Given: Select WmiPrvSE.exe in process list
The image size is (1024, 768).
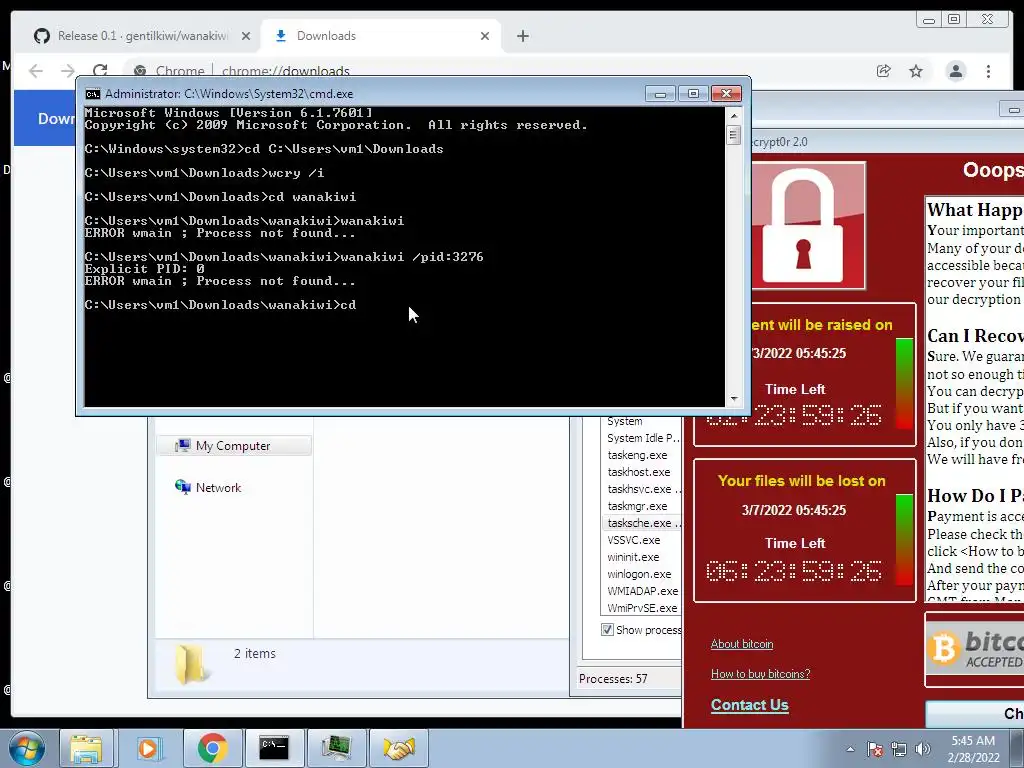Looking at the screenshot, I should tap(642, 608).
